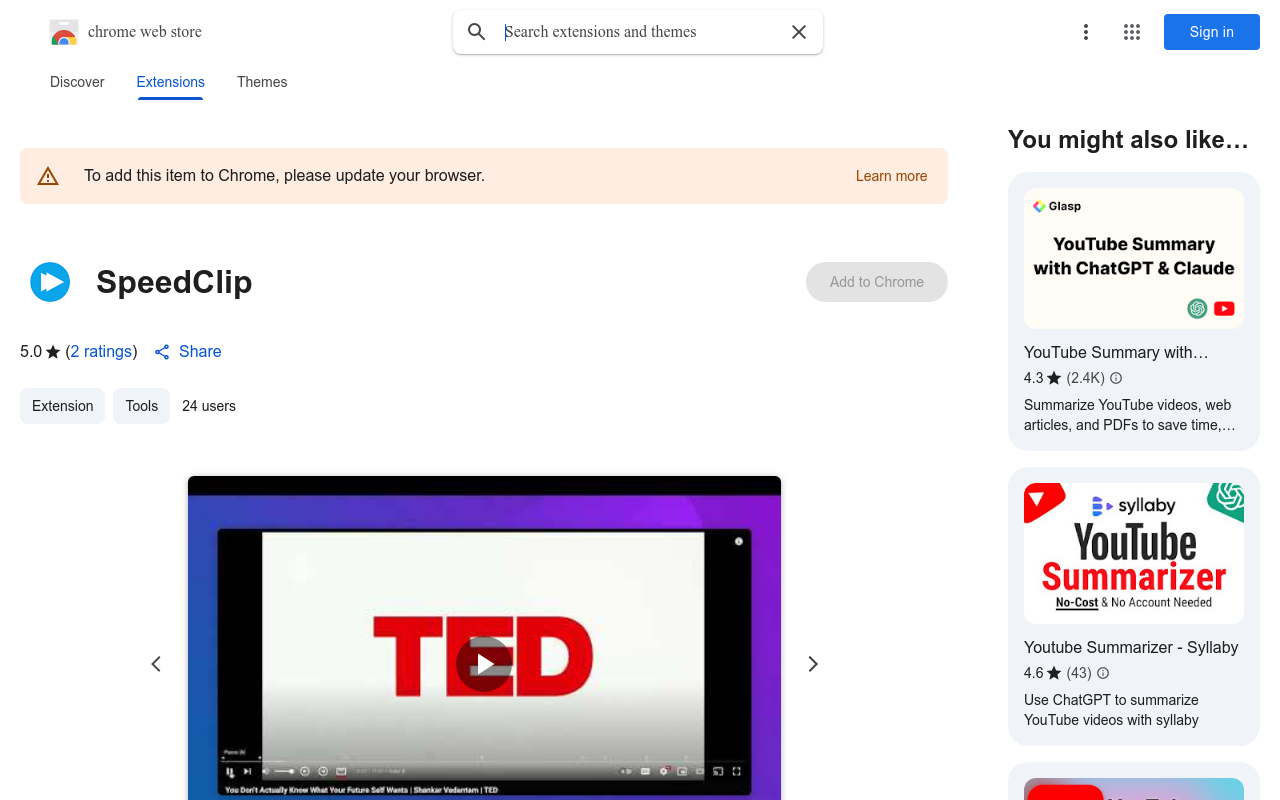Click the Add to Chrome button

pyautogui.click(x=877, y=282)
